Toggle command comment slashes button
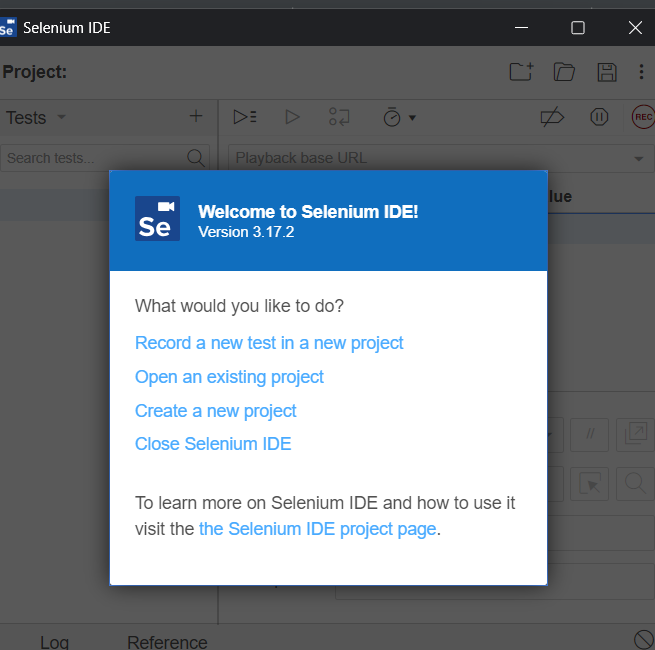Viewport: 655px width, 650px height. 589,434
